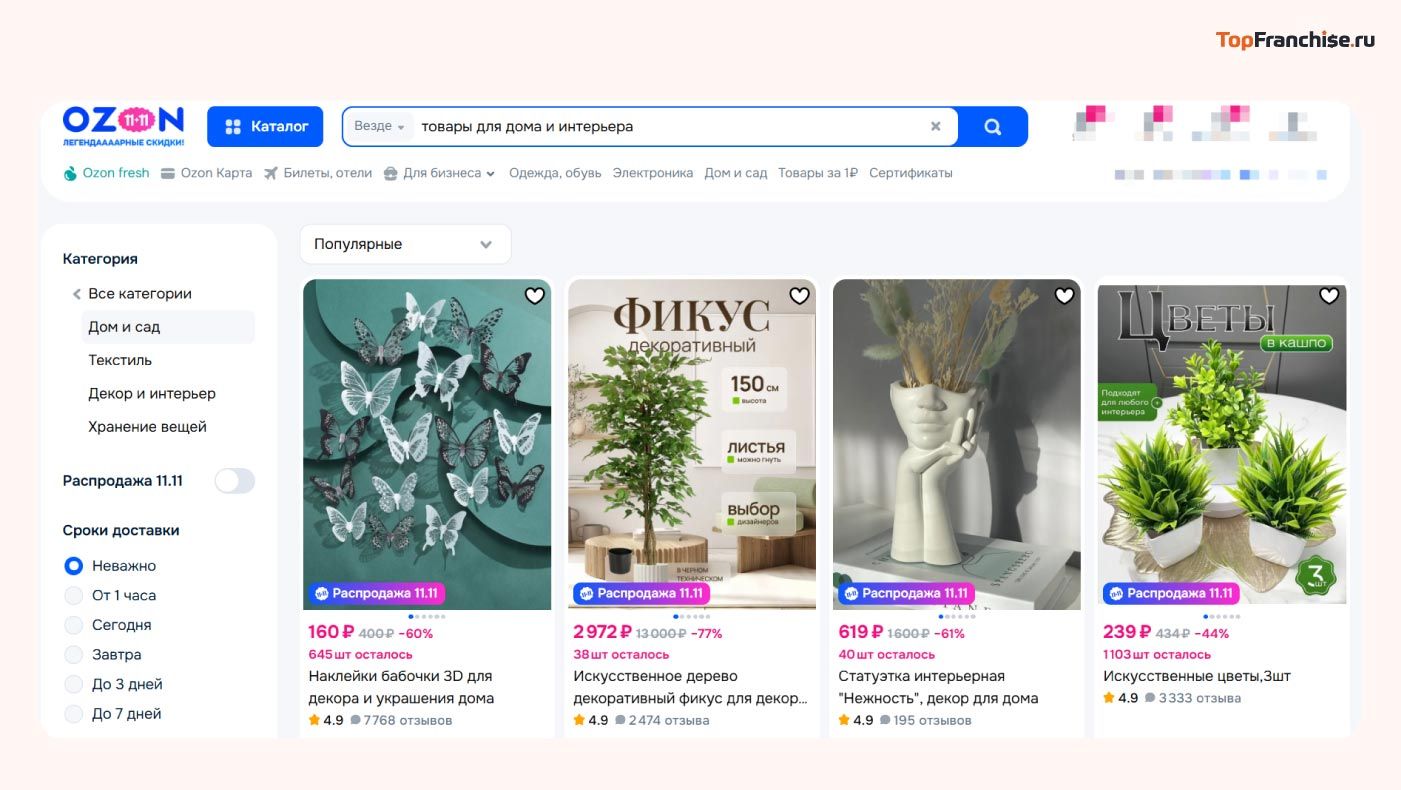Open the Электроника menu item
Screen dimensions: 1401x790
(652, 172)
